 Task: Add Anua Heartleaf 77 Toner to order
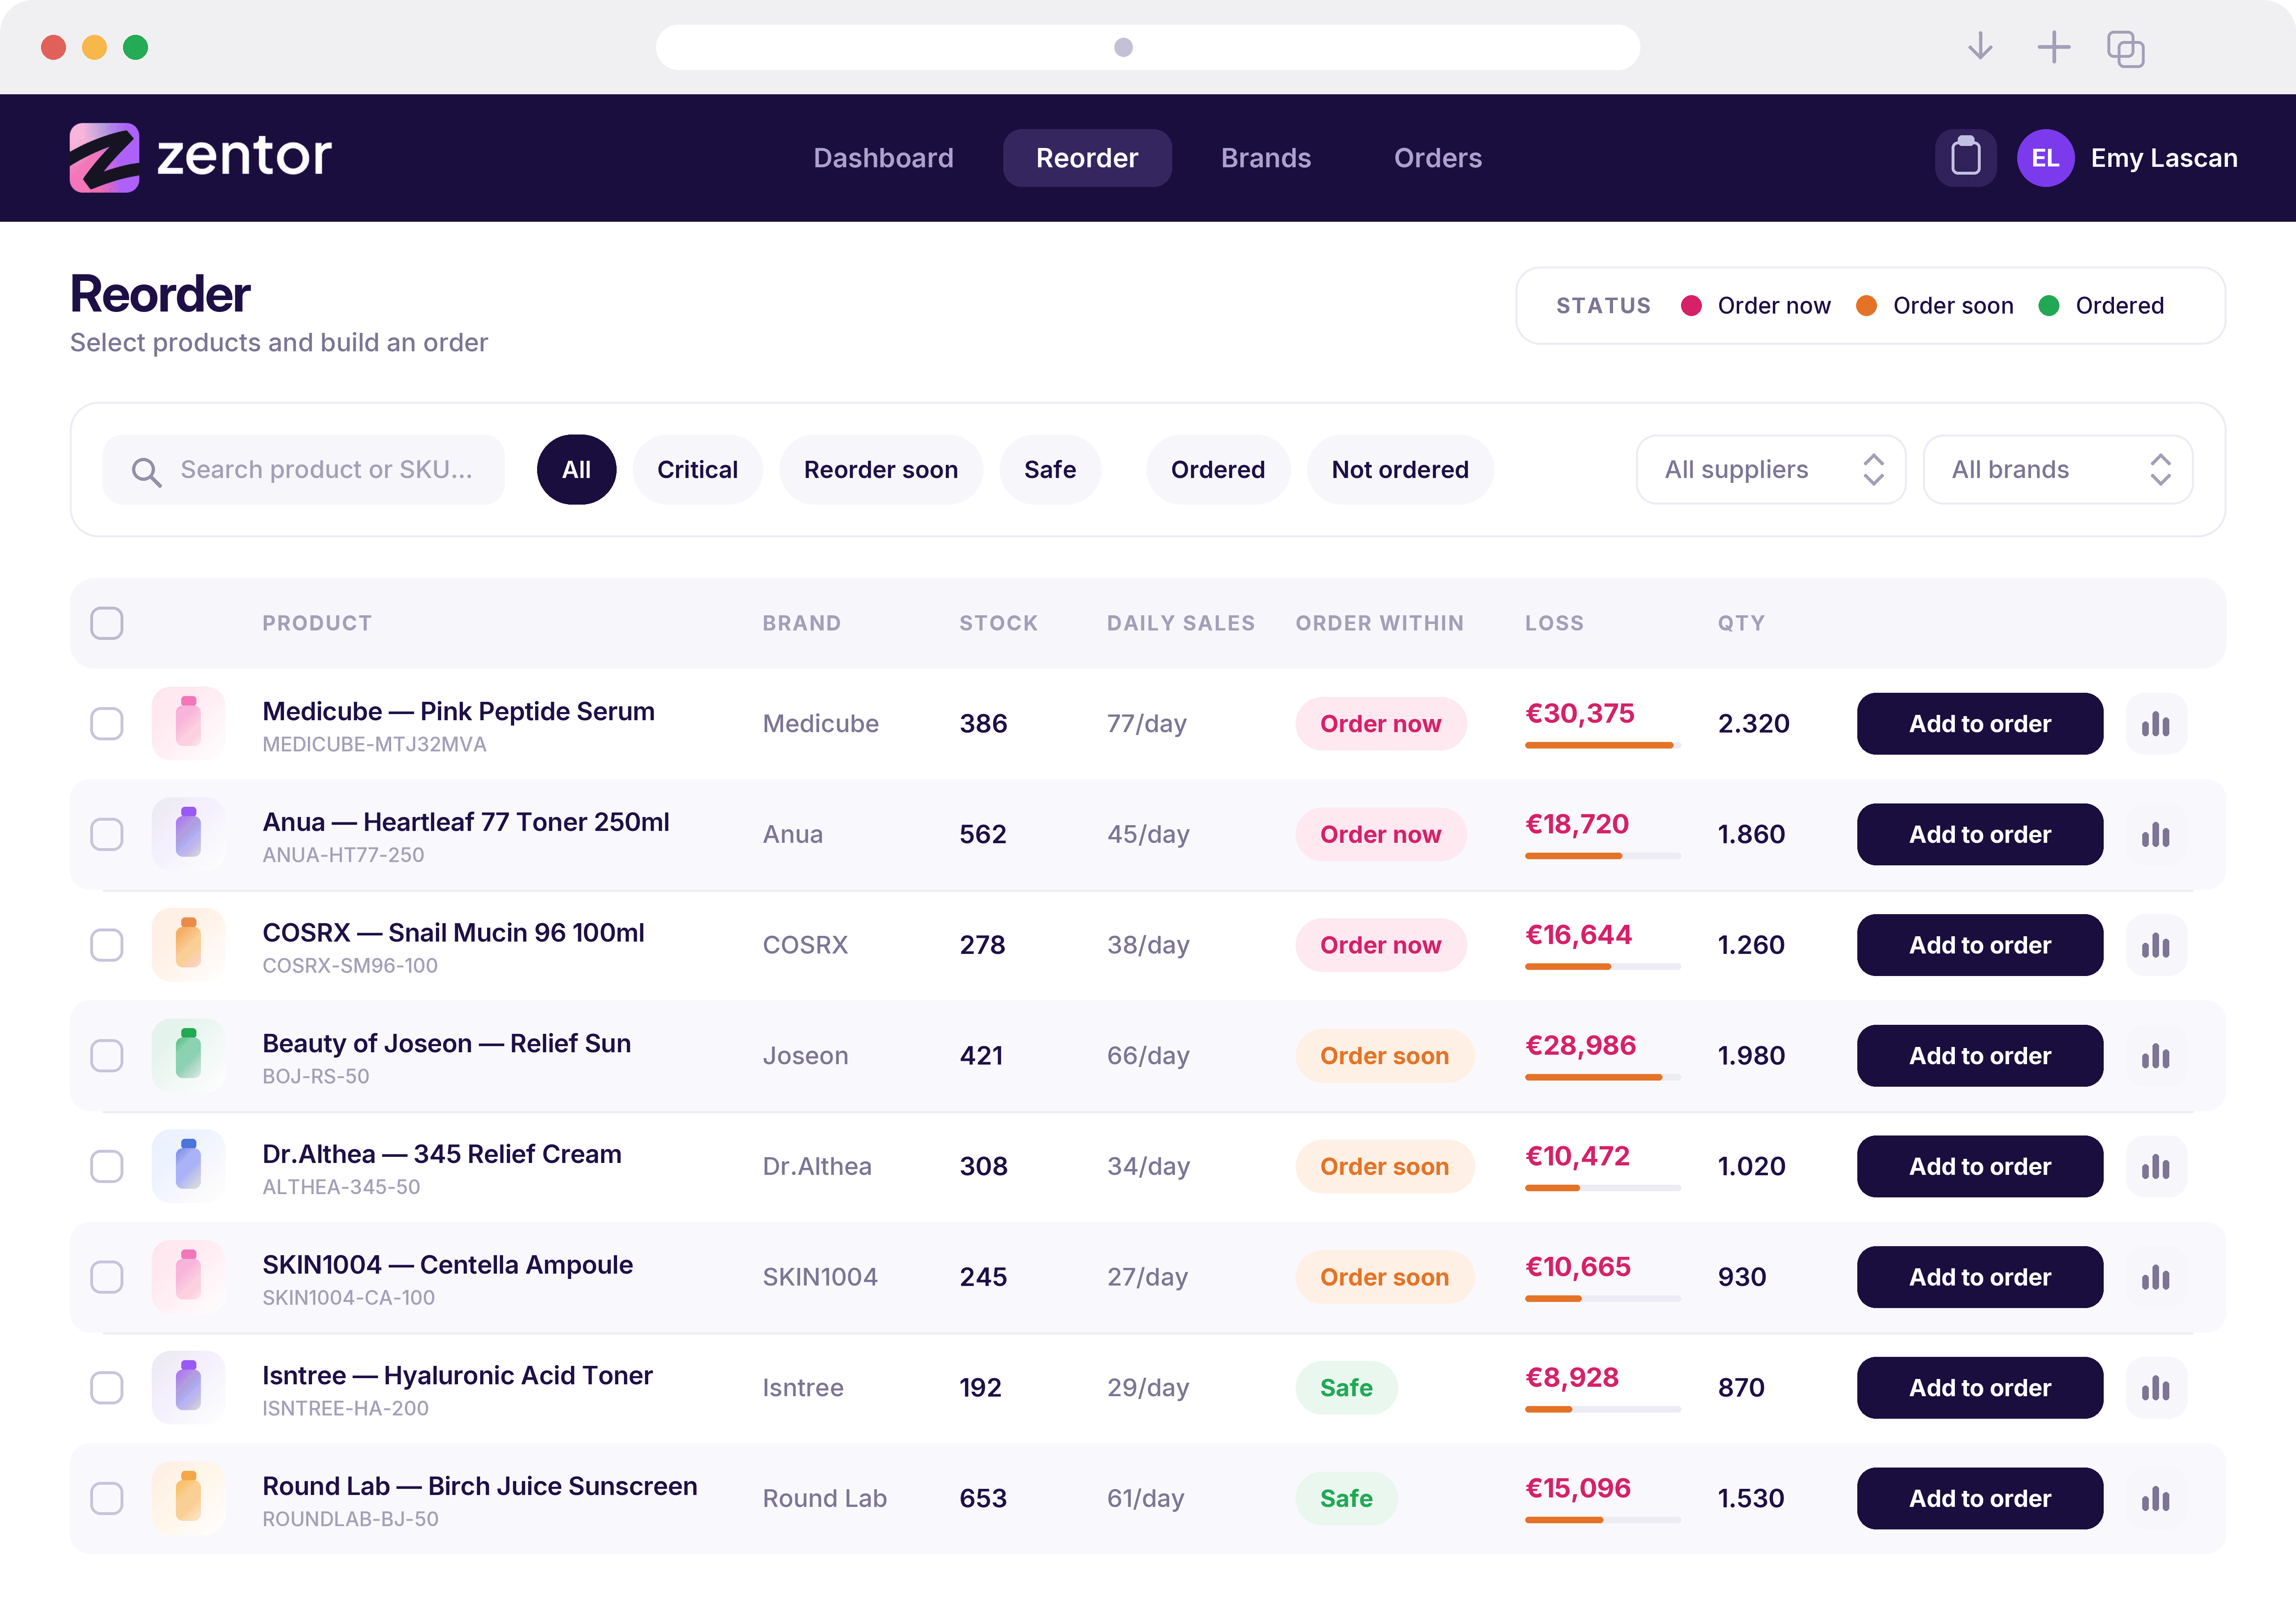pos(1980,835)
